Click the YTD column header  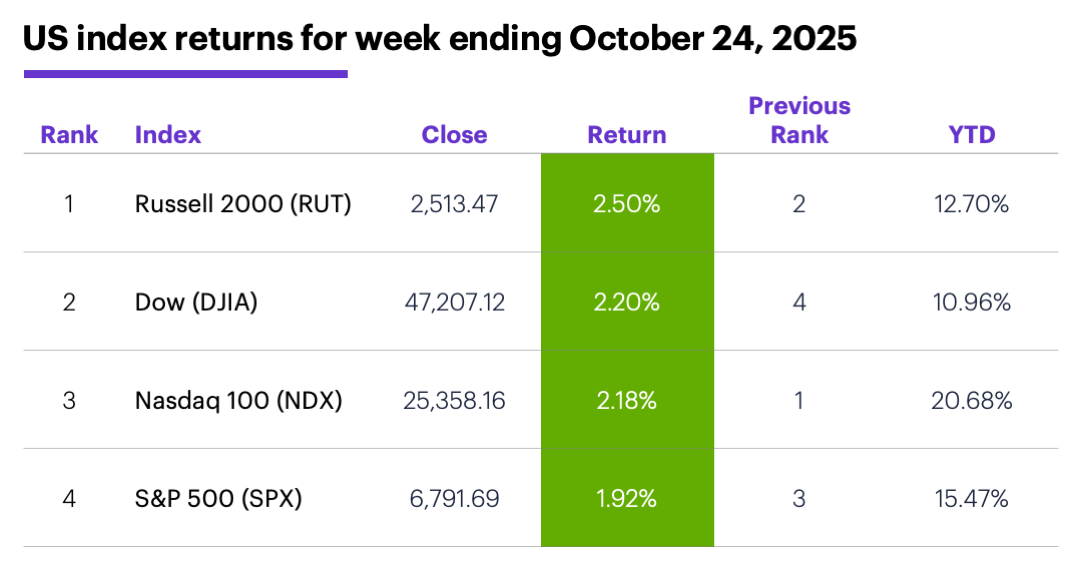[x=972, y=135]
